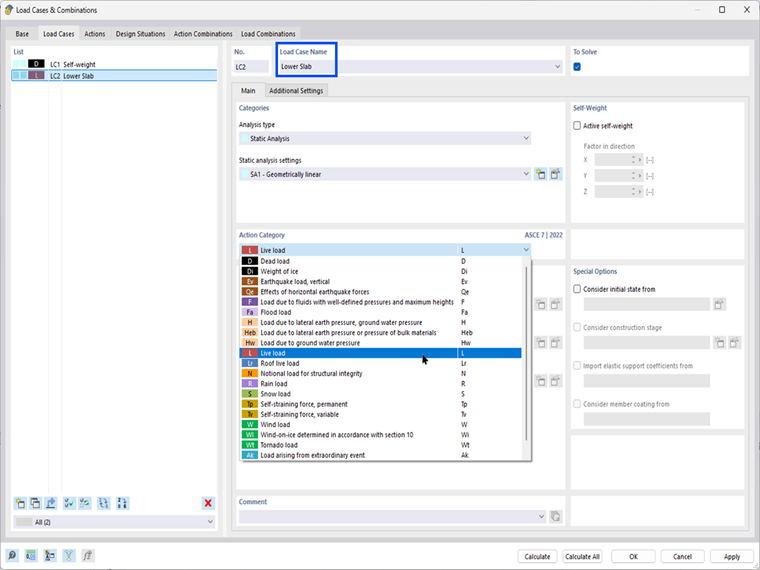Click the sort numbering icon
Screen dimensions: 760x570
[122, 503]
